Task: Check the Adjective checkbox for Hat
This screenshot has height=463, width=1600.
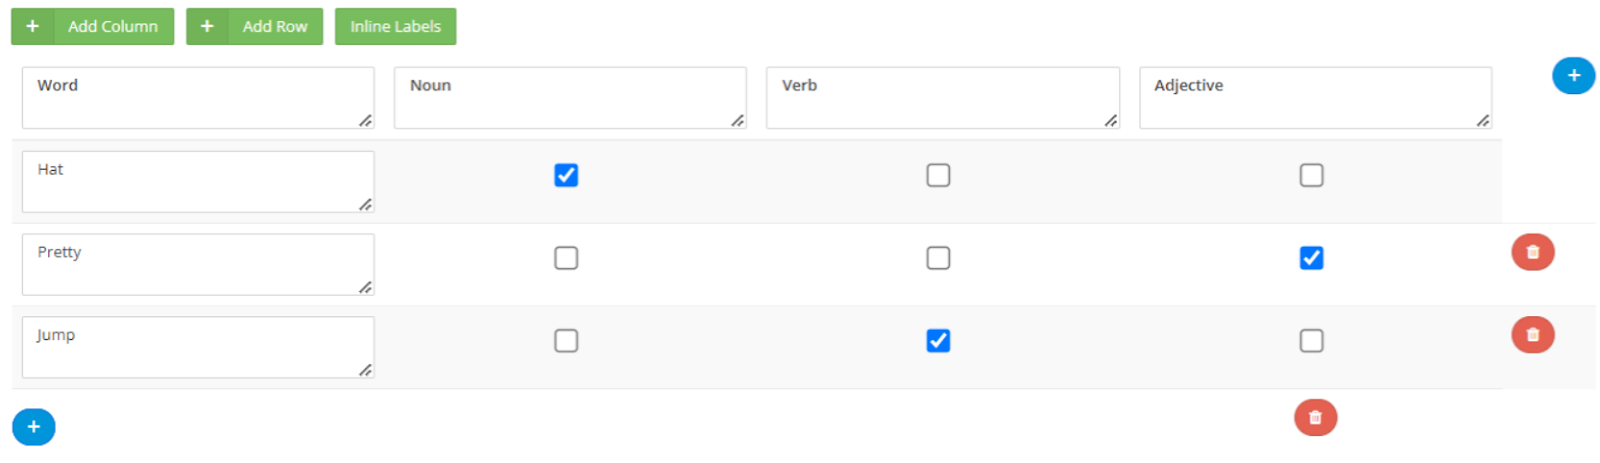Action: coord(1311,175)
